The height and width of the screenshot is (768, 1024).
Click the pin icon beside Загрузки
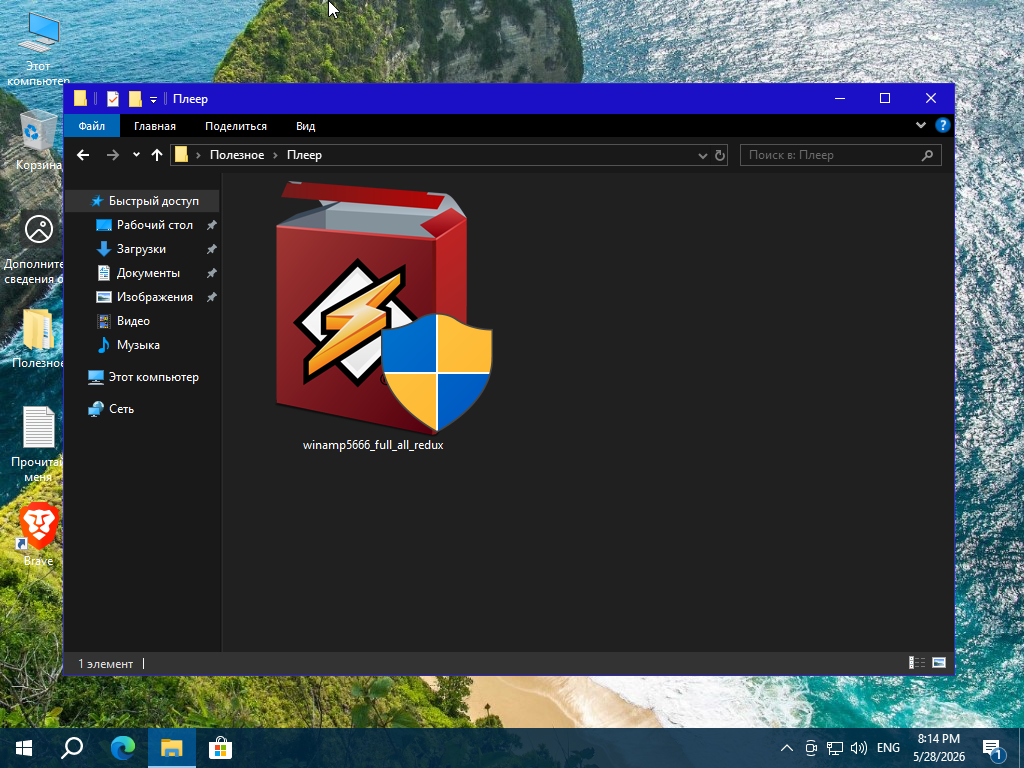click(212, 249)
